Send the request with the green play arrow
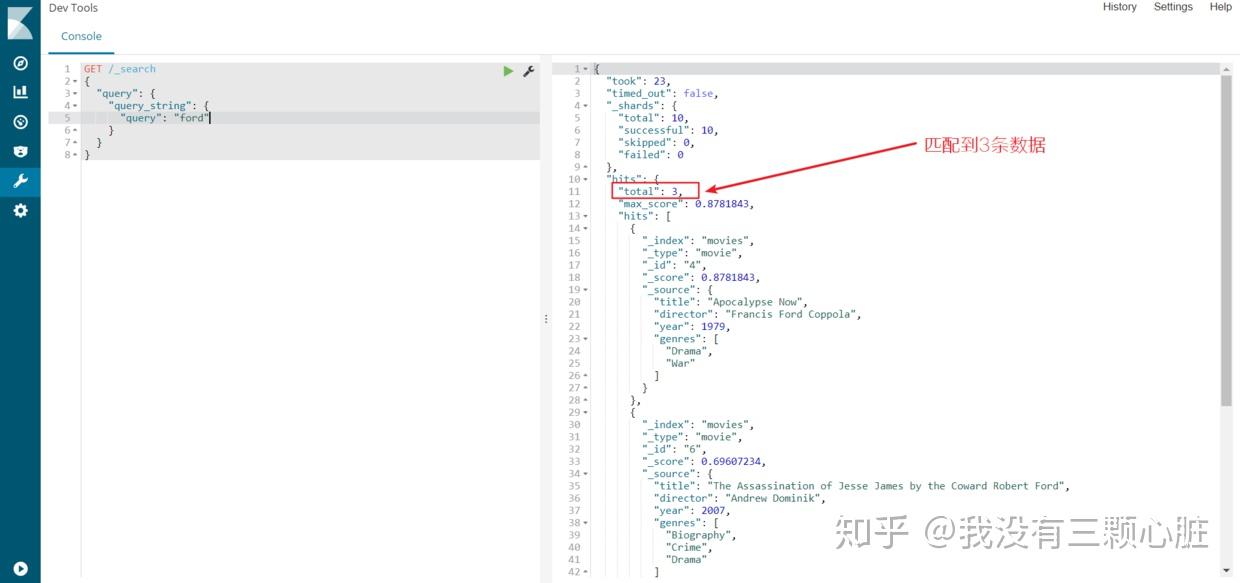 [x=508, y=70]
